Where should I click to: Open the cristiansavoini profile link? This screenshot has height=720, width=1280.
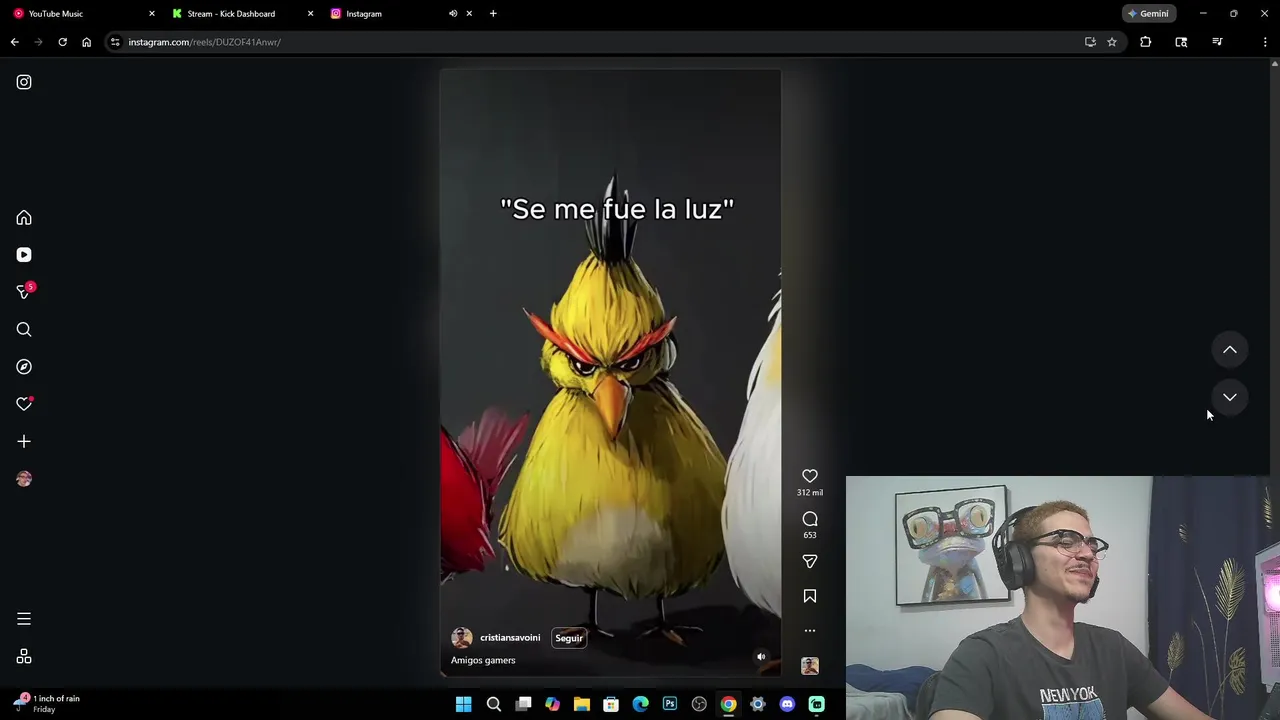(510, 637)
